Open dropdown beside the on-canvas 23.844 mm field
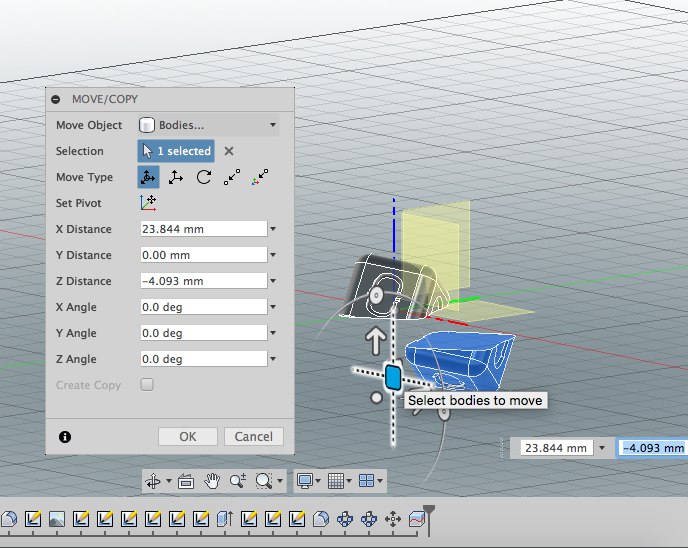This screenshot has height=548, width=688. click(x=602, y=448)
